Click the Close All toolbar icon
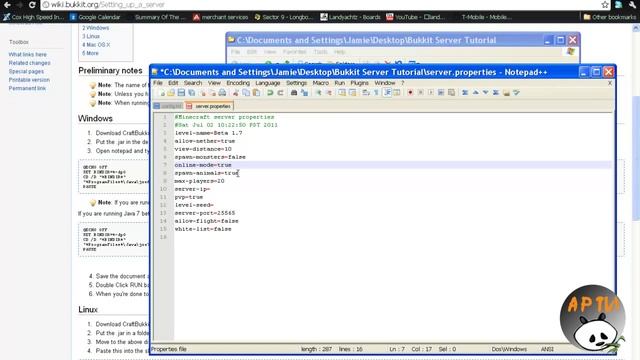Viewport: 640px width, 360px height. click(x=213, y=93)
